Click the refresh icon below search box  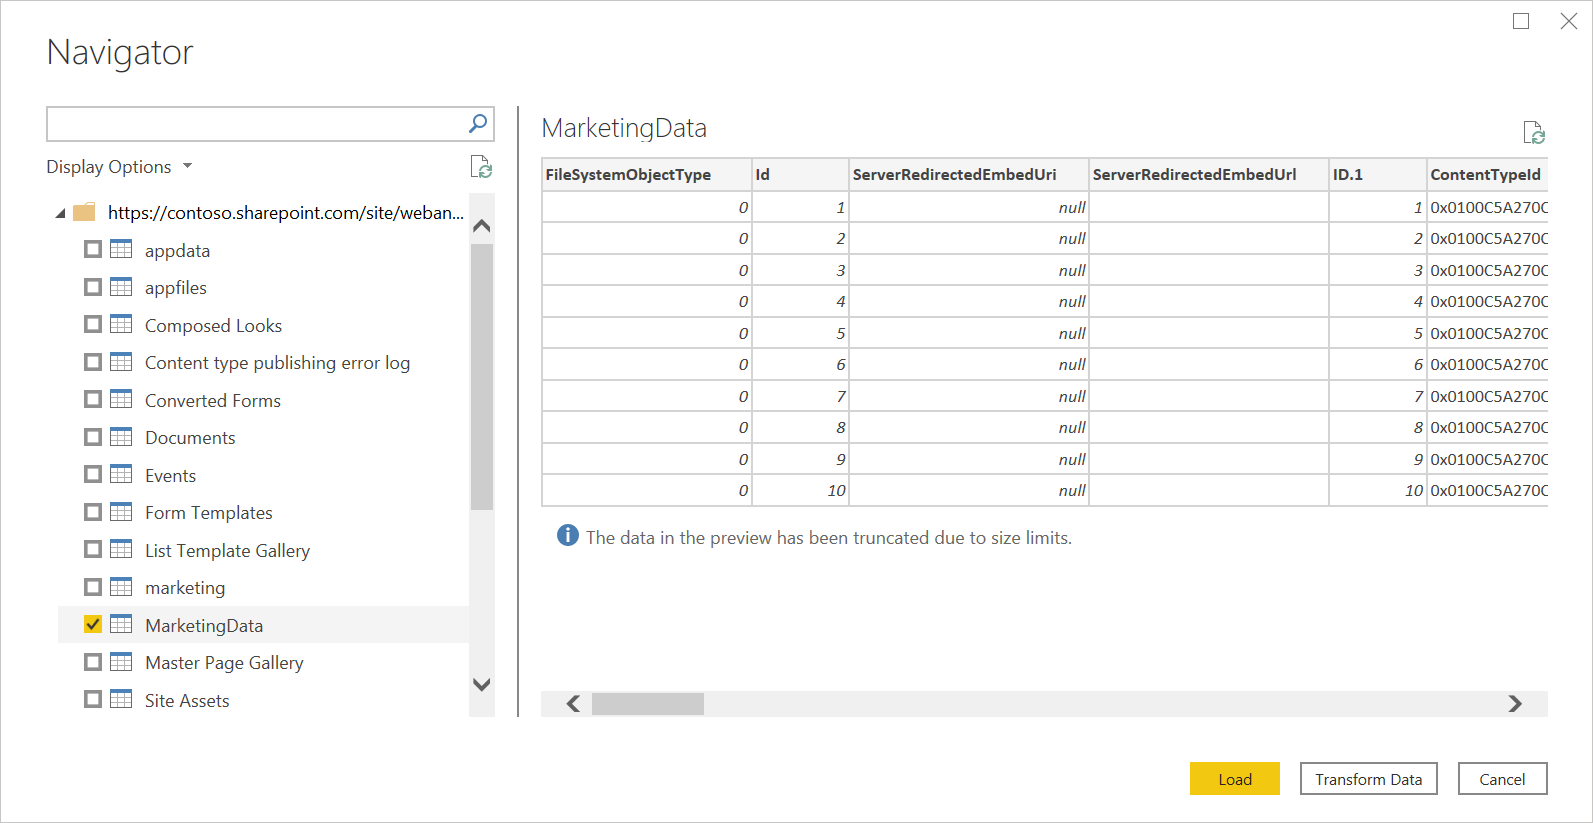click(481, 167)
